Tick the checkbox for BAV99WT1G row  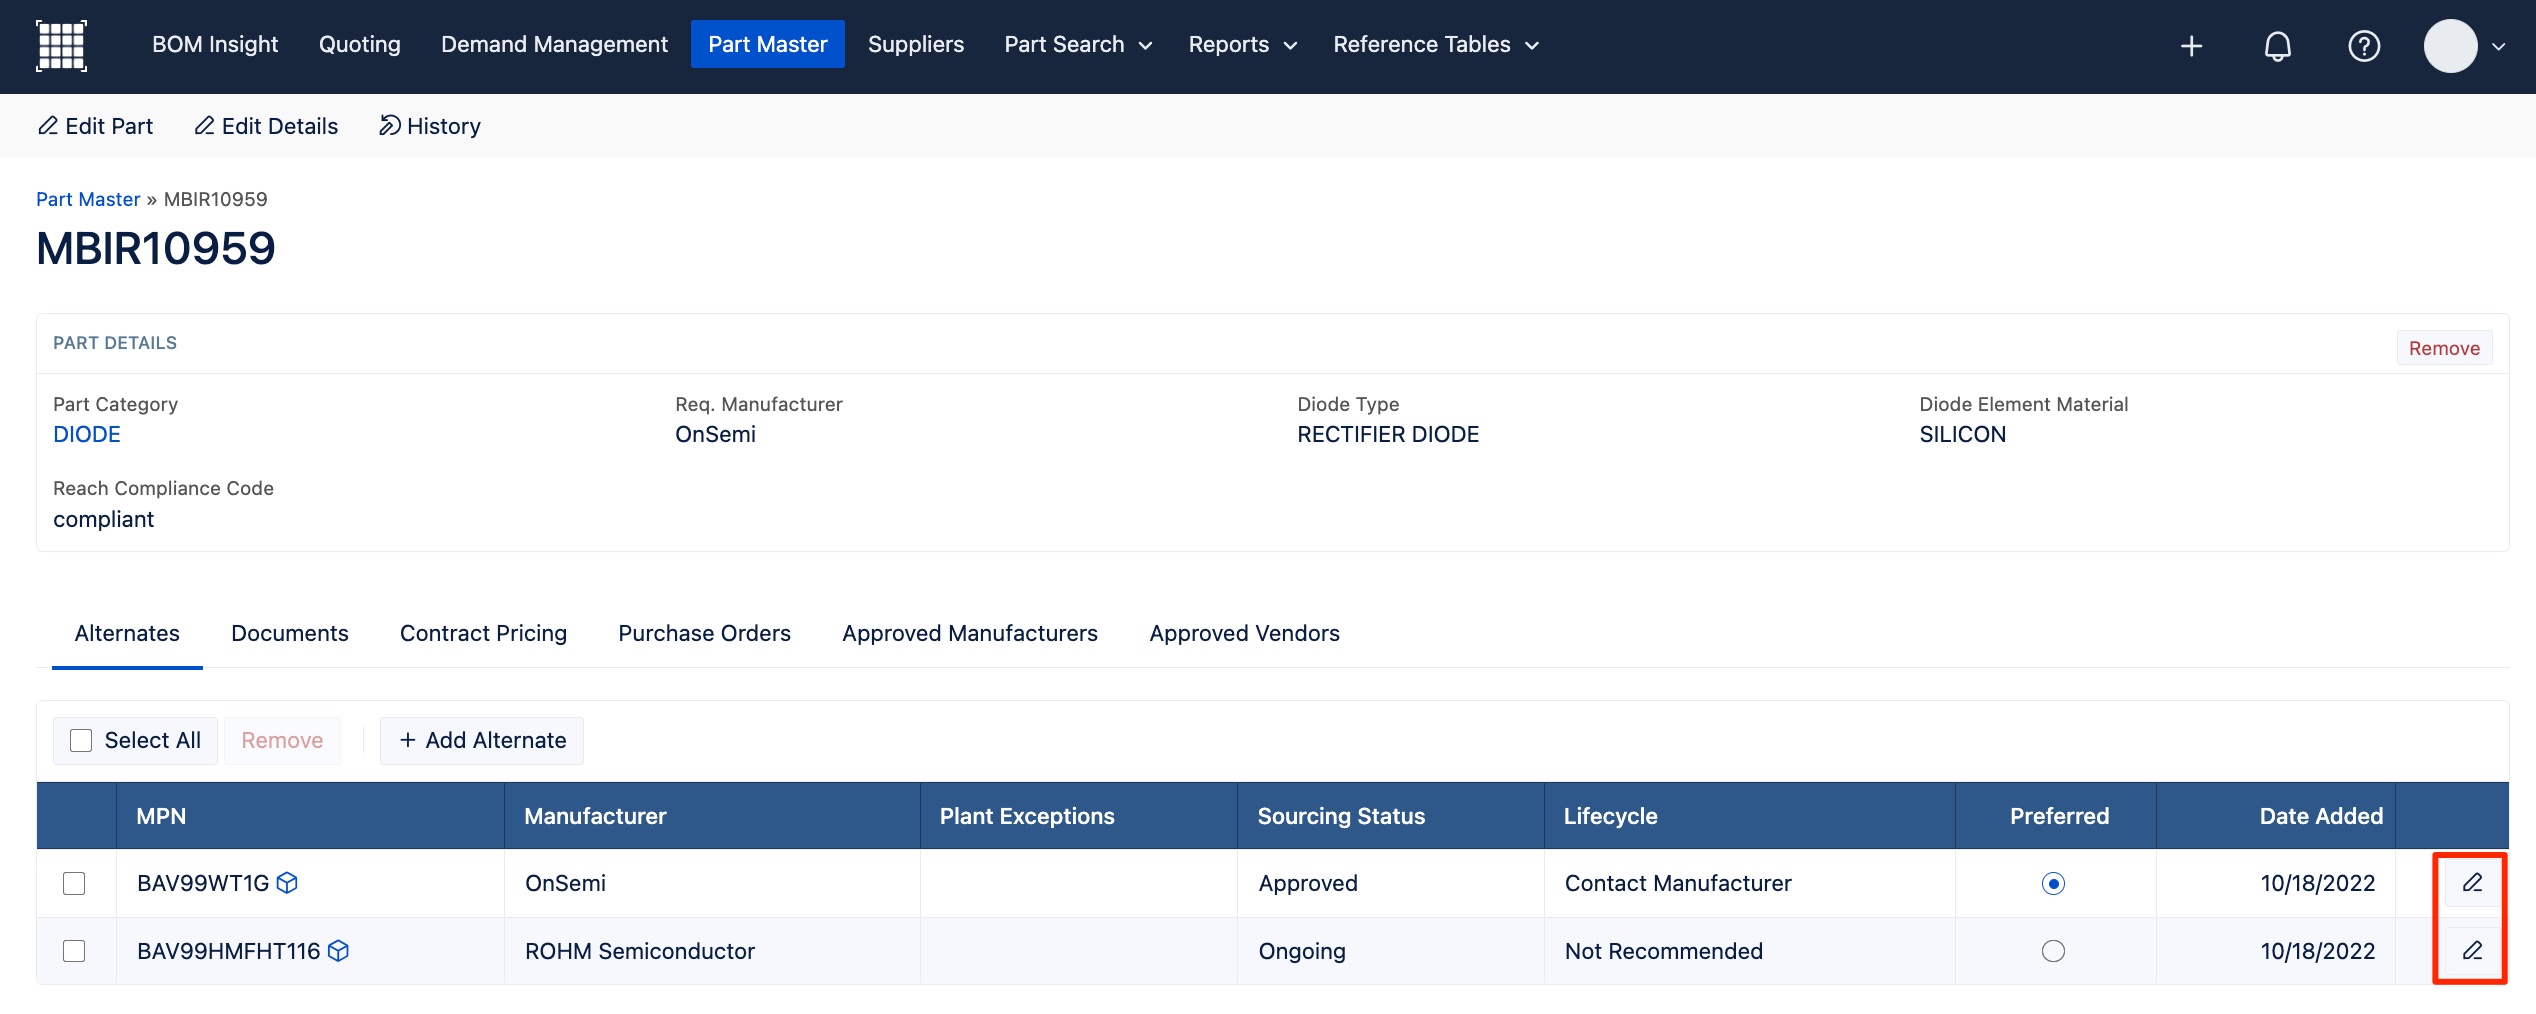click(74, 883)
